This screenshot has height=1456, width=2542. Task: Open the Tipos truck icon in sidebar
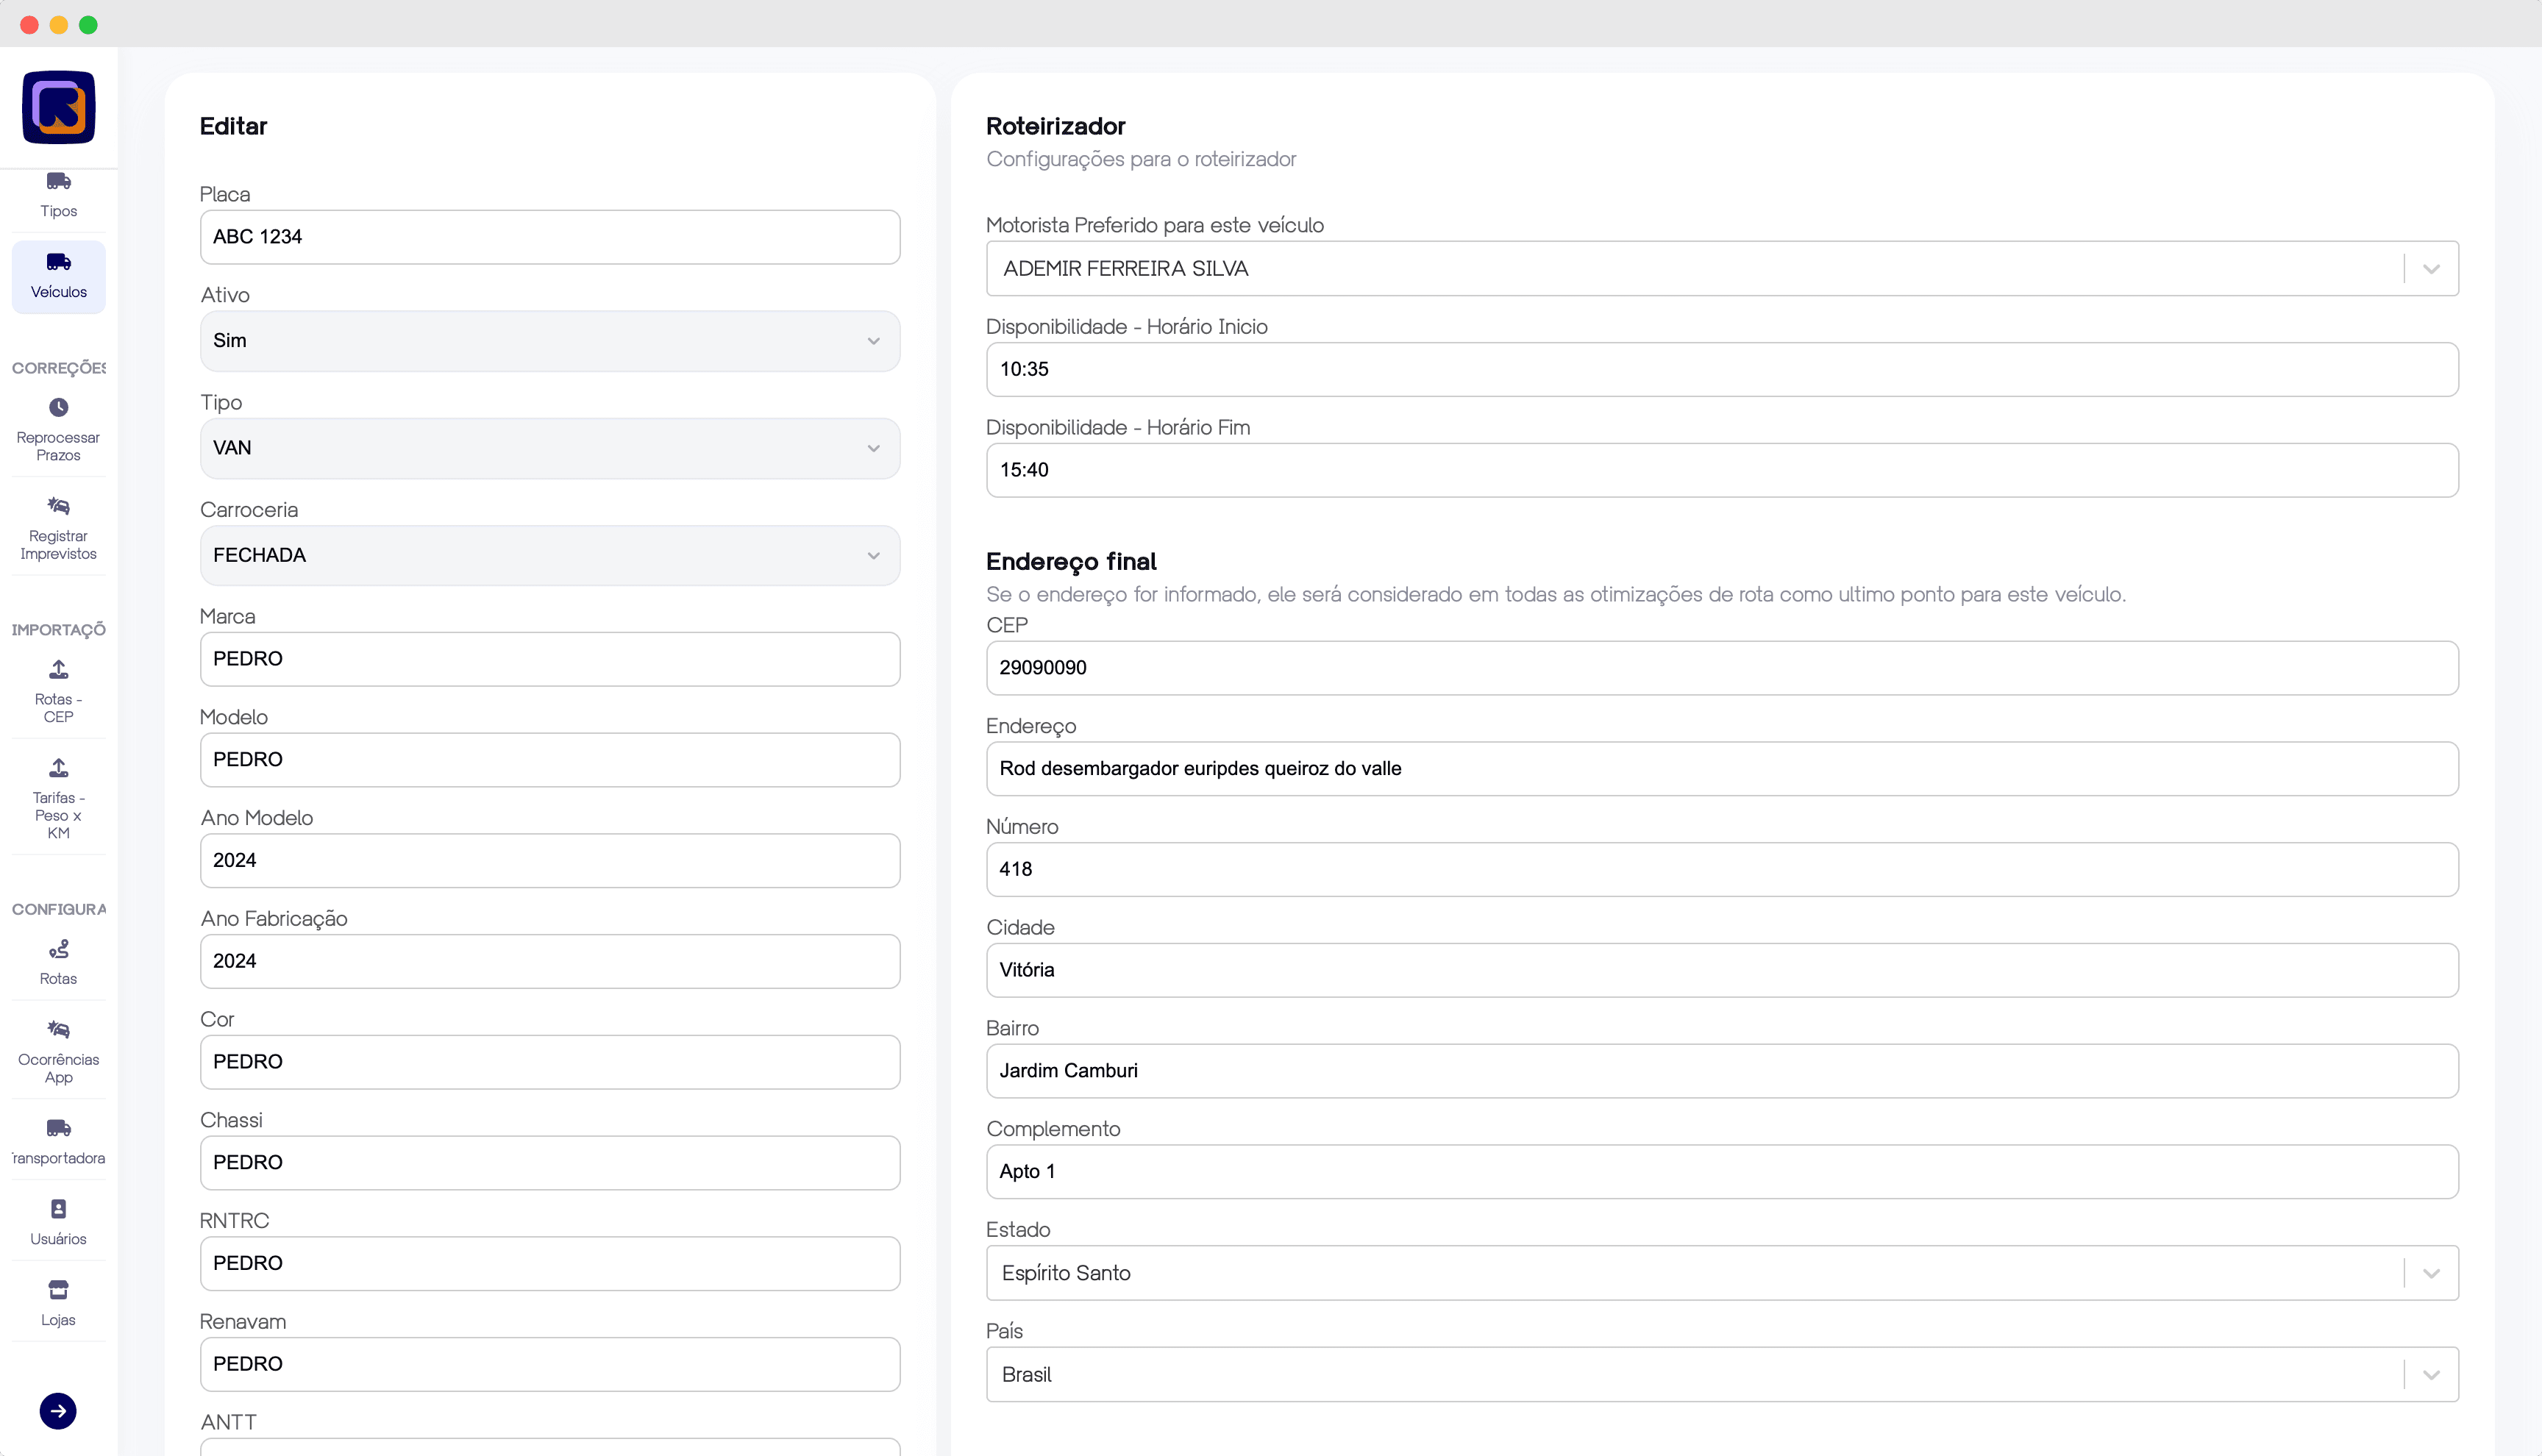58,182
